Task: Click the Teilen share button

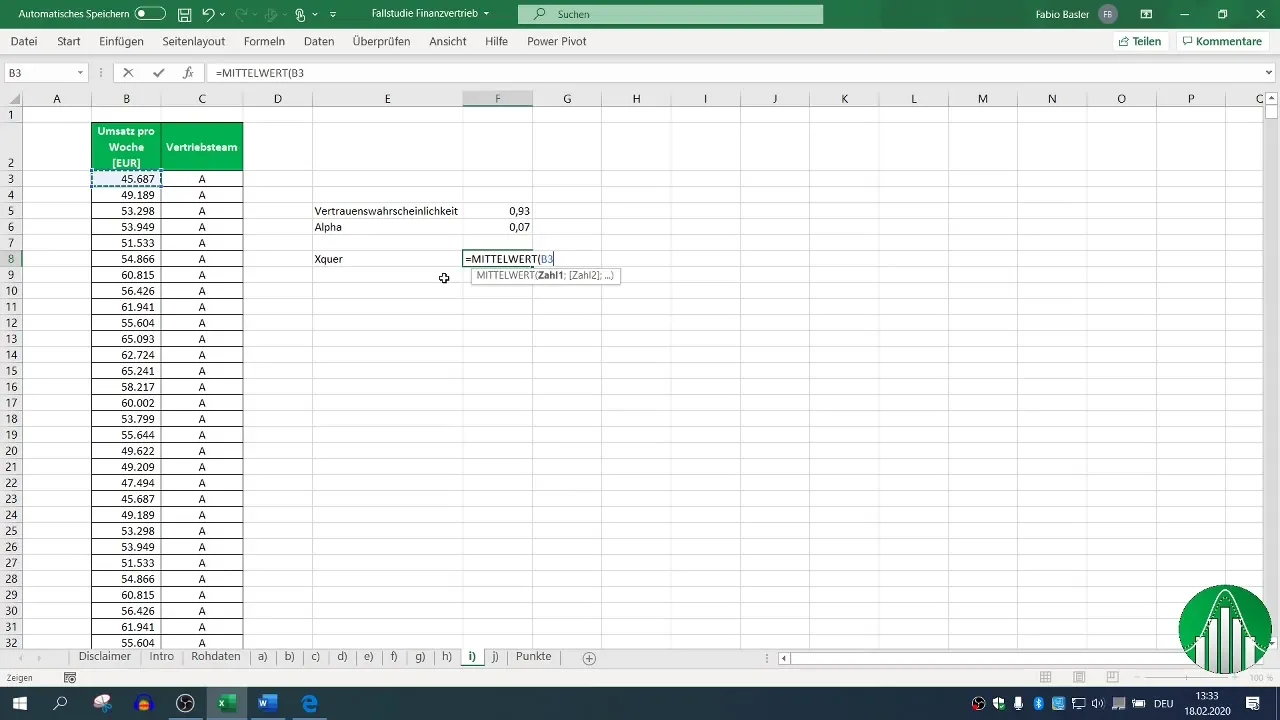Action: (x=1140, y=41)
